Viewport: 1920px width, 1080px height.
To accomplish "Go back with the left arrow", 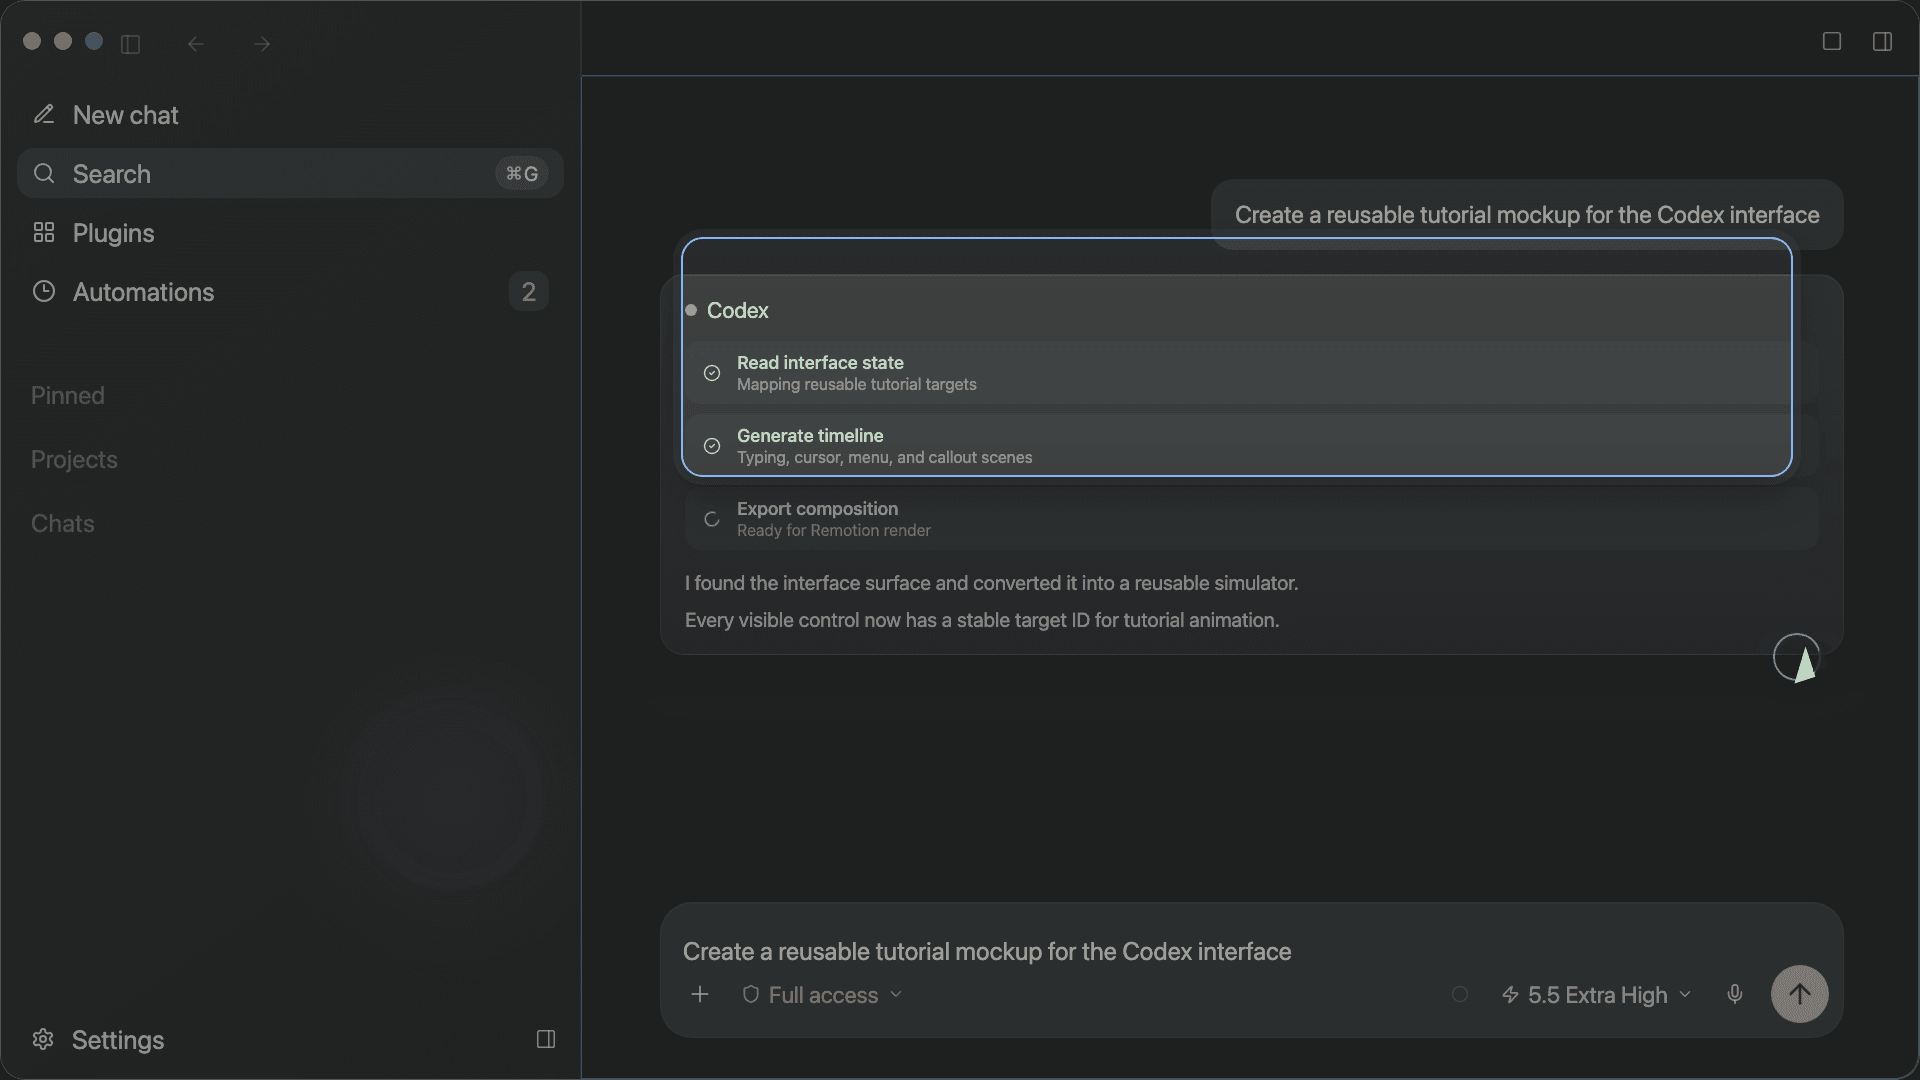I will (196, 44).
